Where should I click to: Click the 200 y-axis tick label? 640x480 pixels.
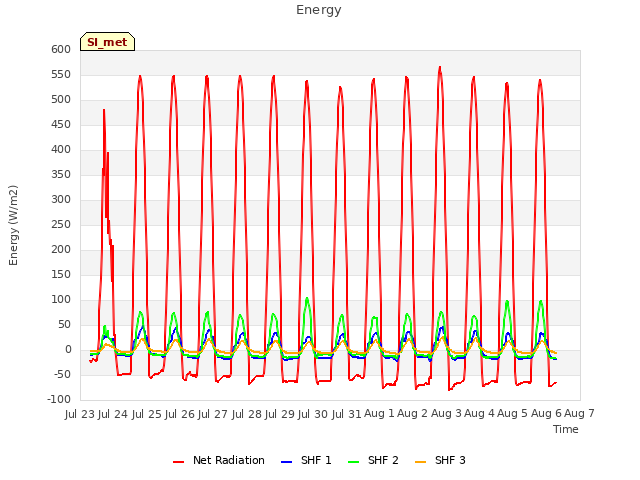(61, 250)
